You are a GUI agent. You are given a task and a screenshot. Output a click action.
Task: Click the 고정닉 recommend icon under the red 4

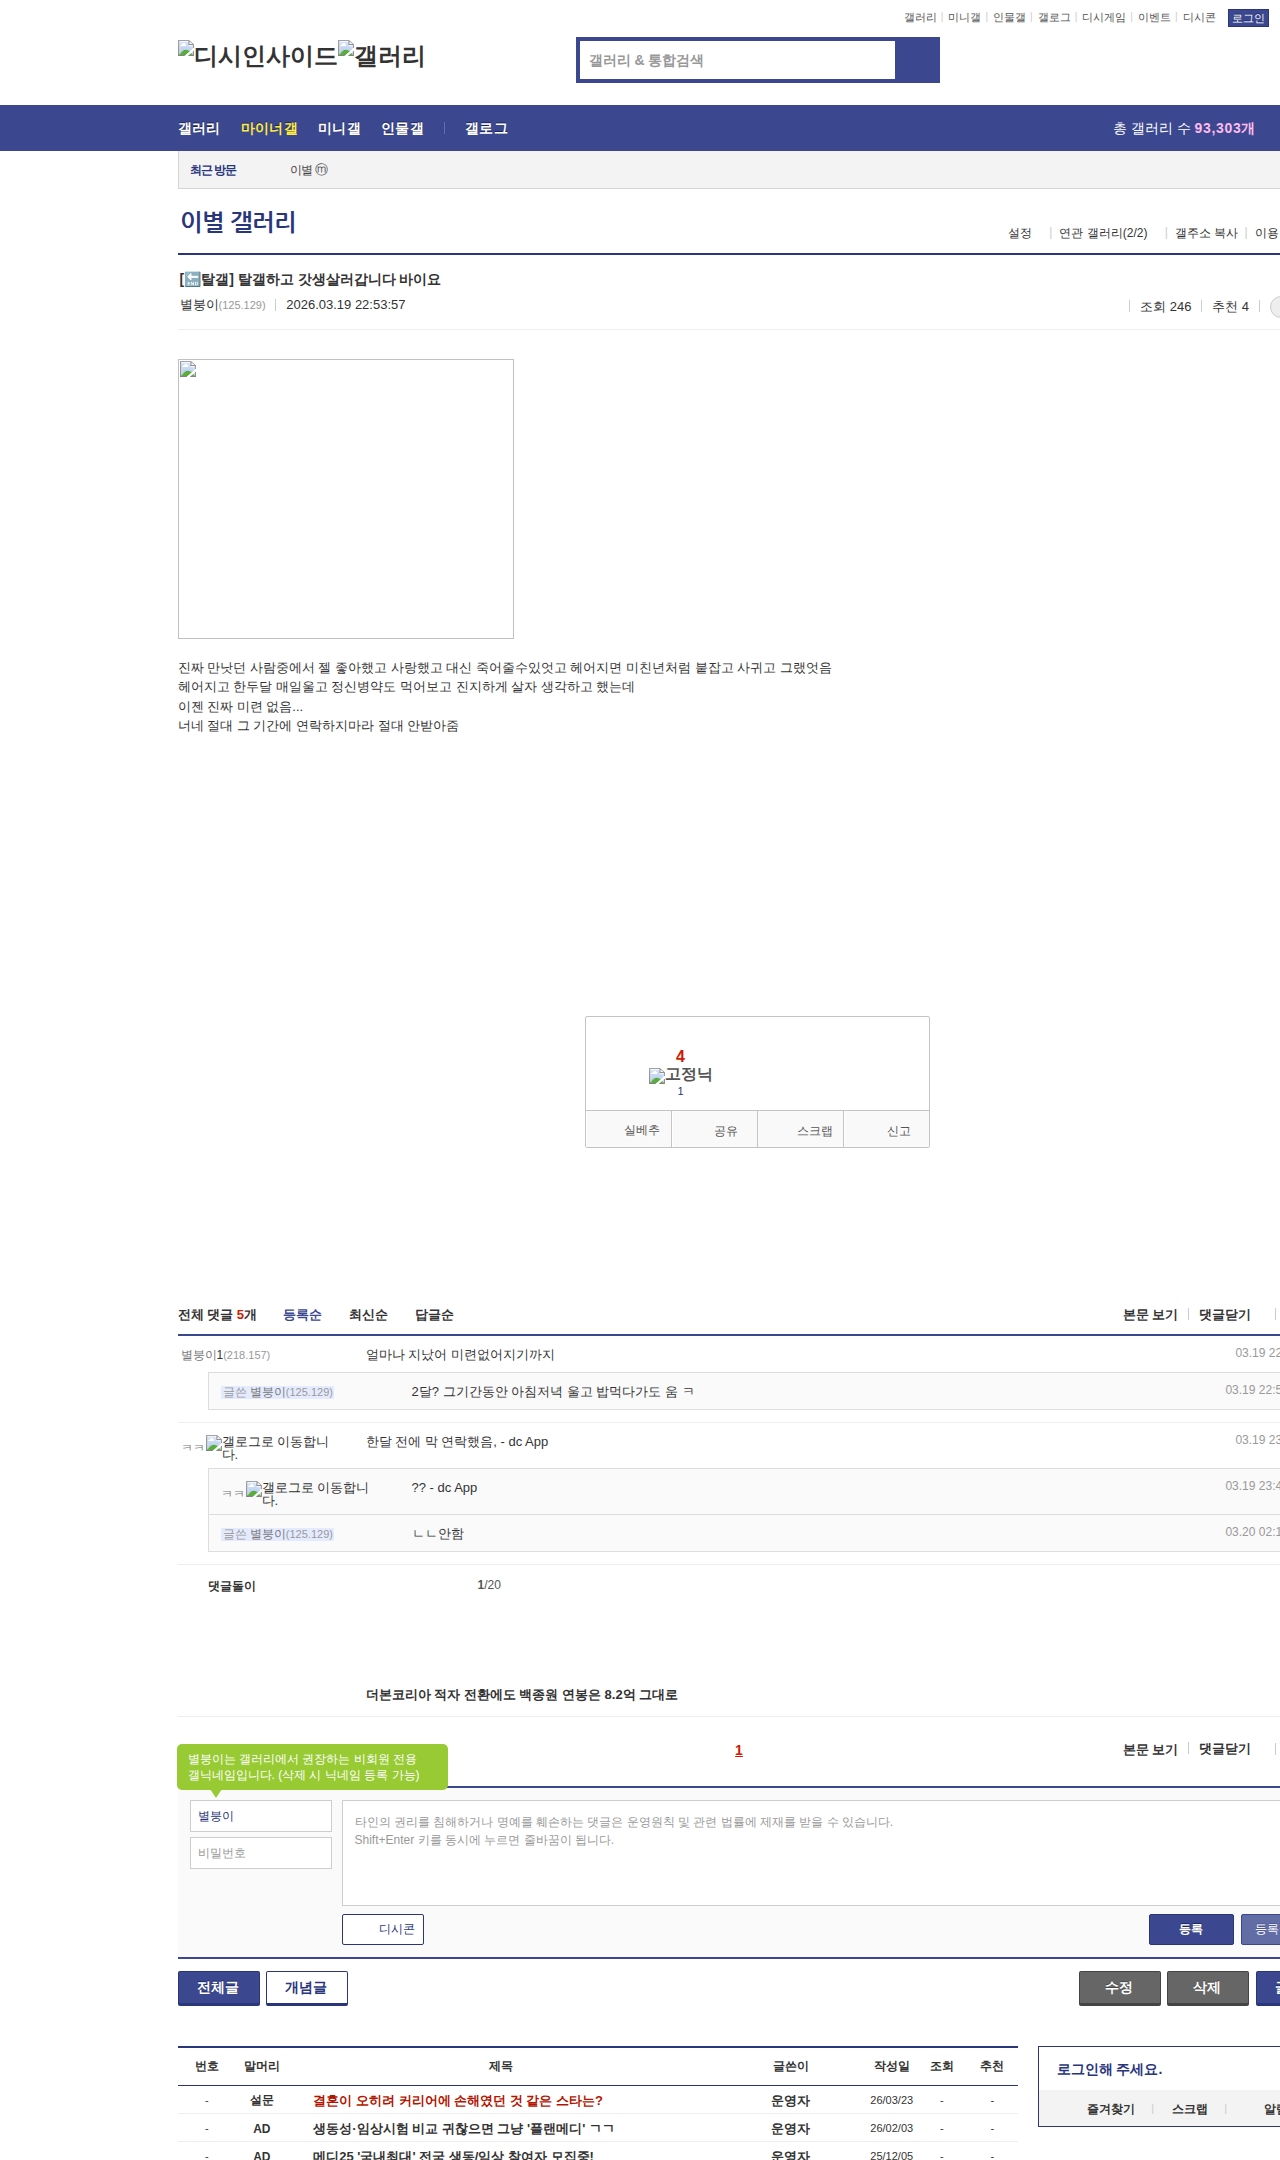680,1075
